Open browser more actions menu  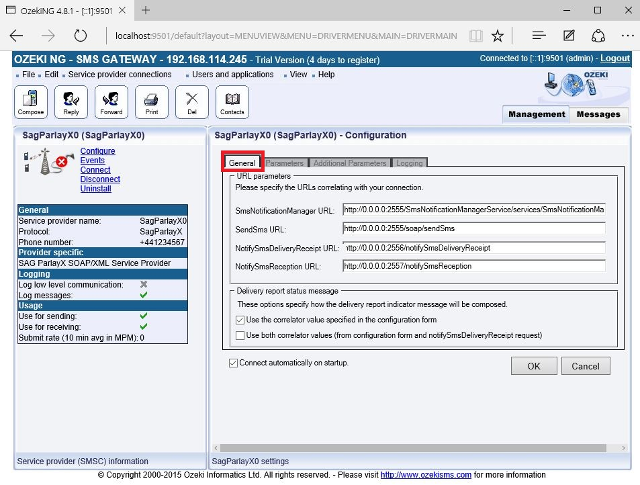point(628,36)
